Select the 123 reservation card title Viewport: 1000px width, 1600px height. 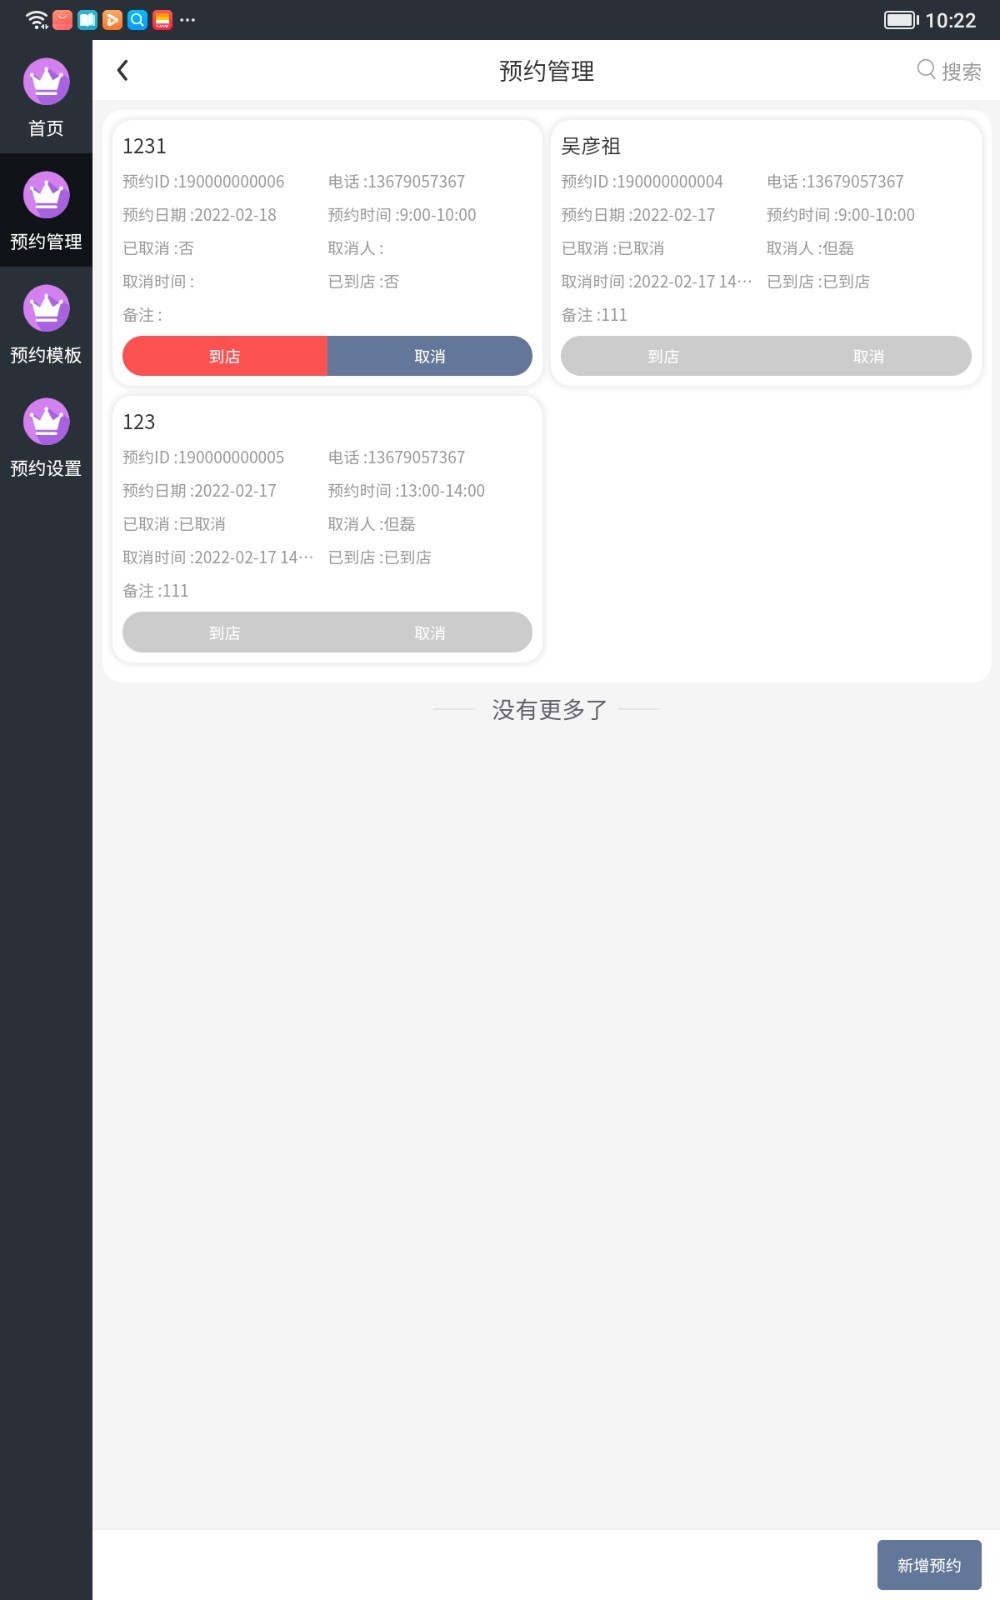point(139,422)
